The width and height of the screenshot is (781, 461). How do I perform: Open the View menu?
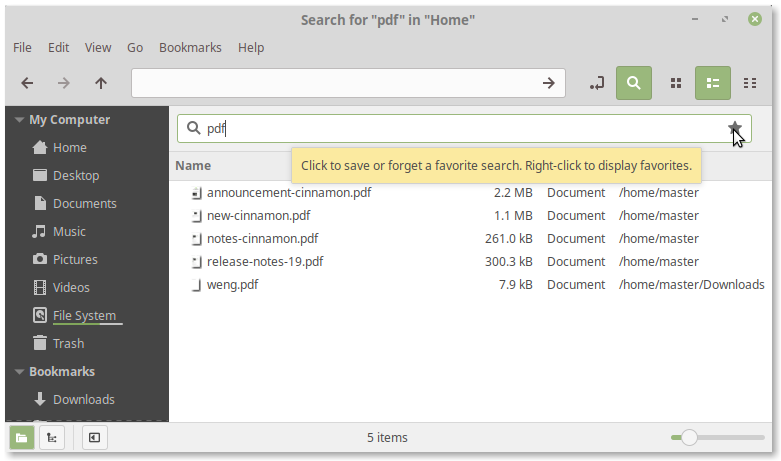98,47
